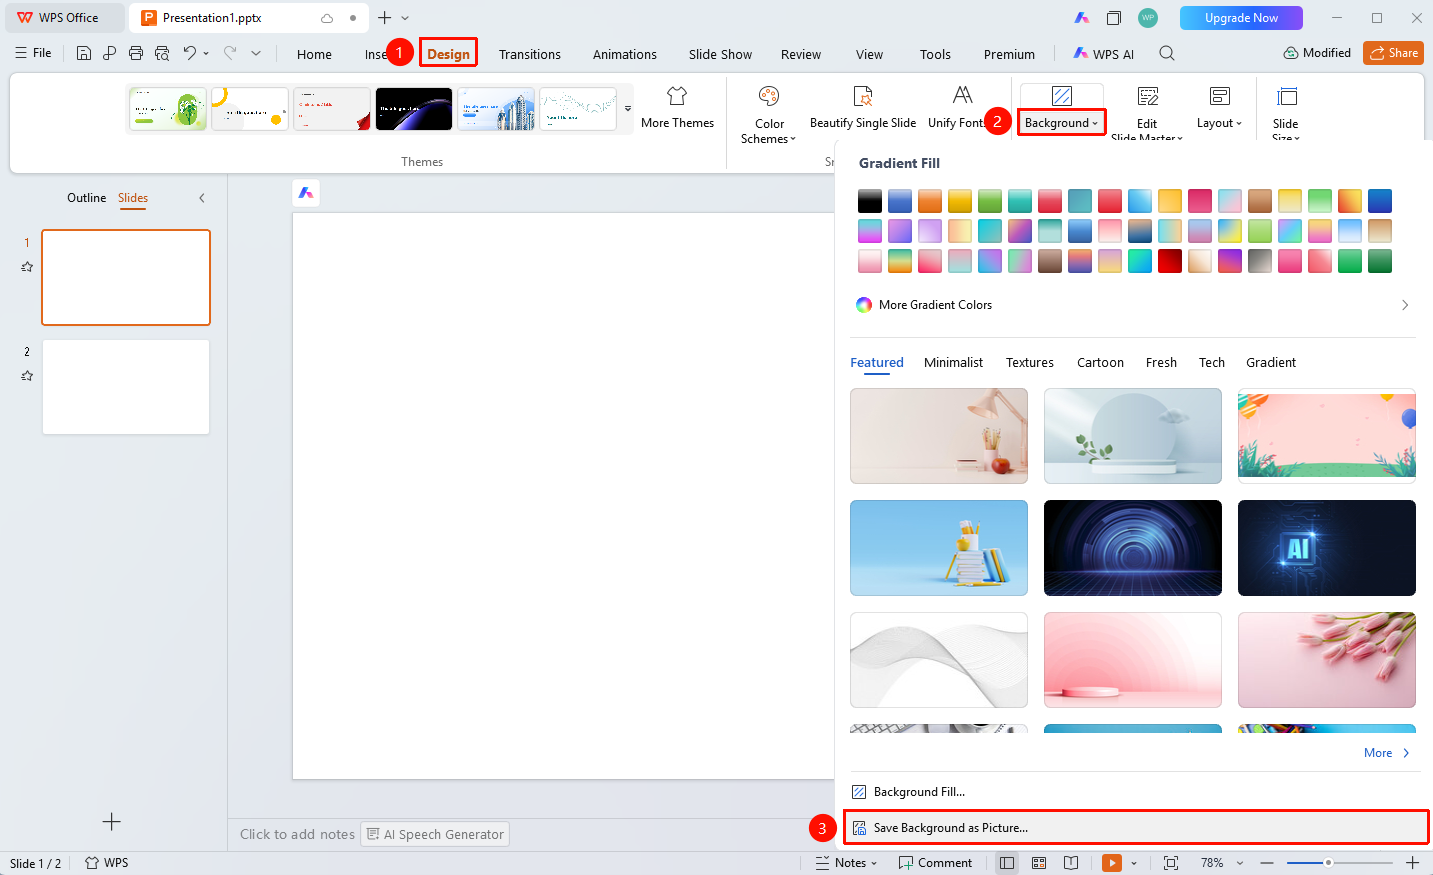
Task: Switch to reading view book icon
Action: pos(1071,863)
